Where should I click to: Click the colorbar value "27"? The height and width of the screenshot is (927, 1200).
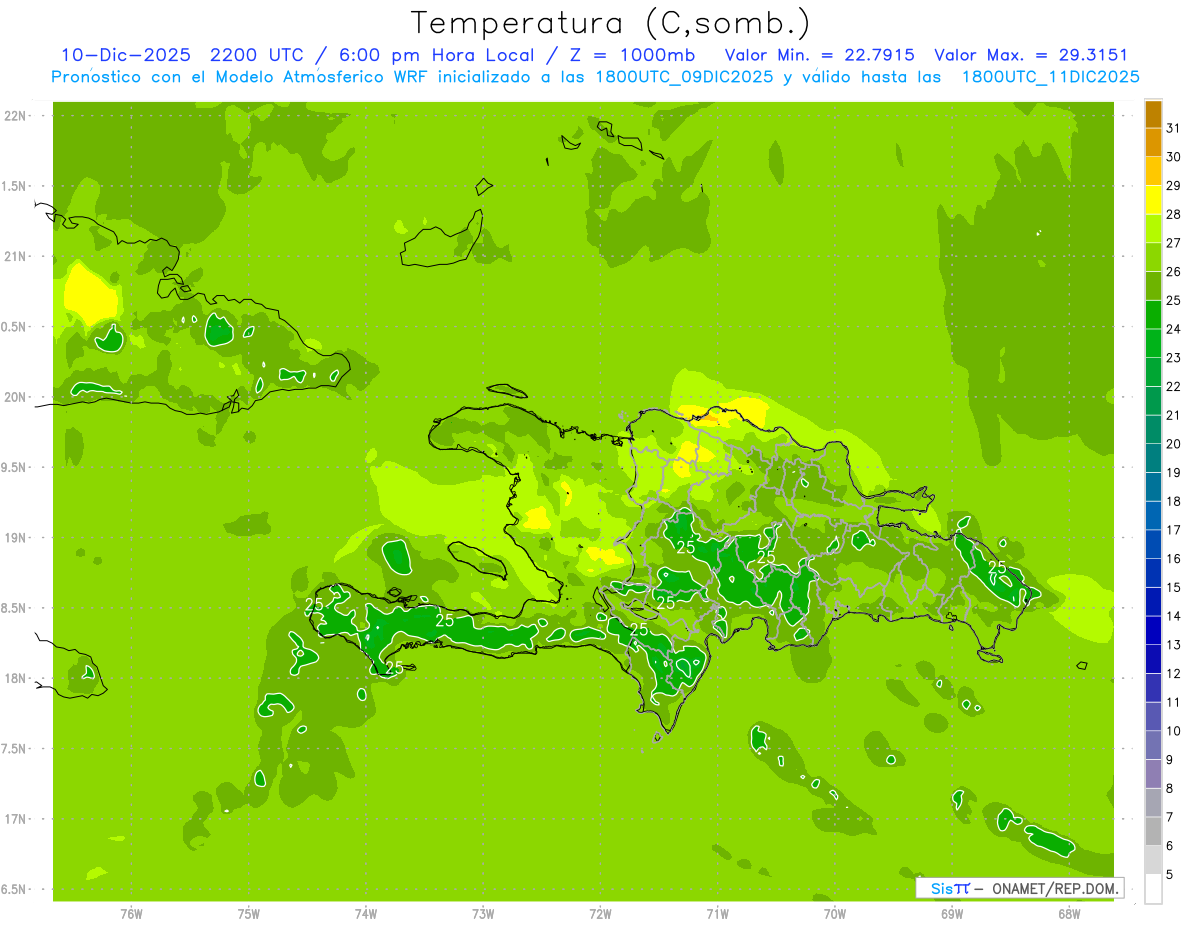tap(1173, 243)
